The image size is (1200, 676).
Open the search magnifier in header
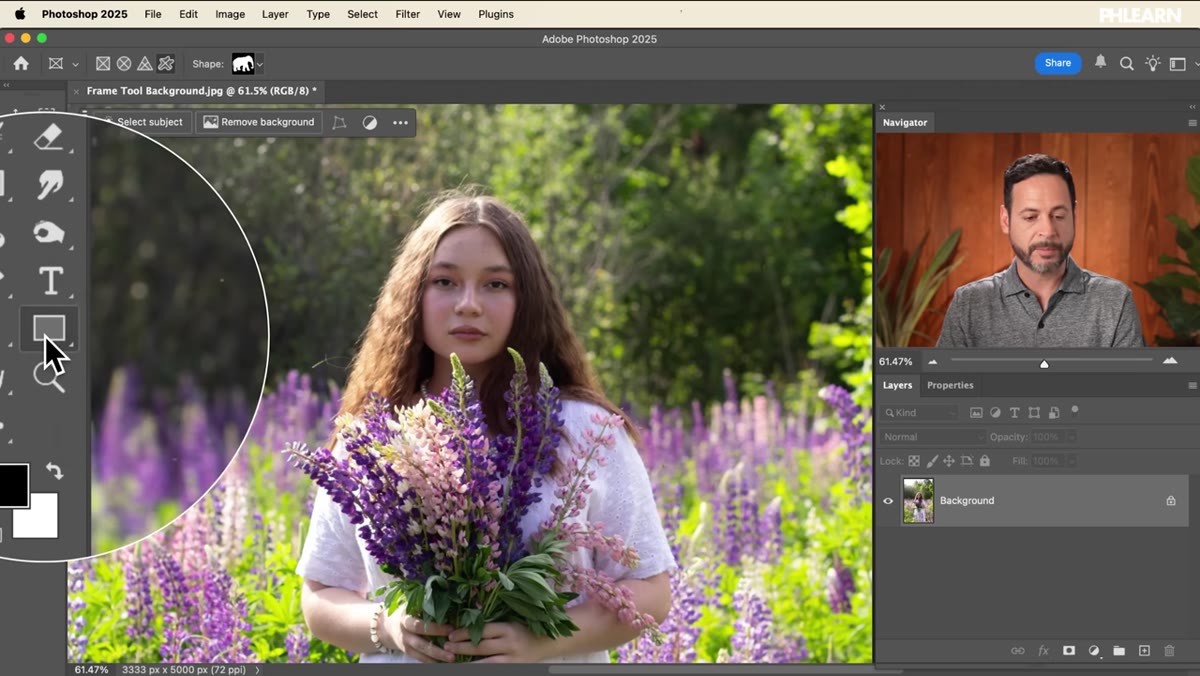coord(1126,63)
